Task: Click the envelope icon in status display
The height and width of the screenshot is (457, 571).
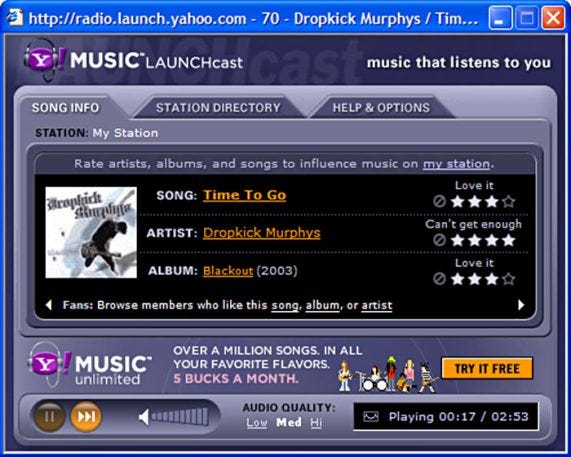Action: (371, 417)
